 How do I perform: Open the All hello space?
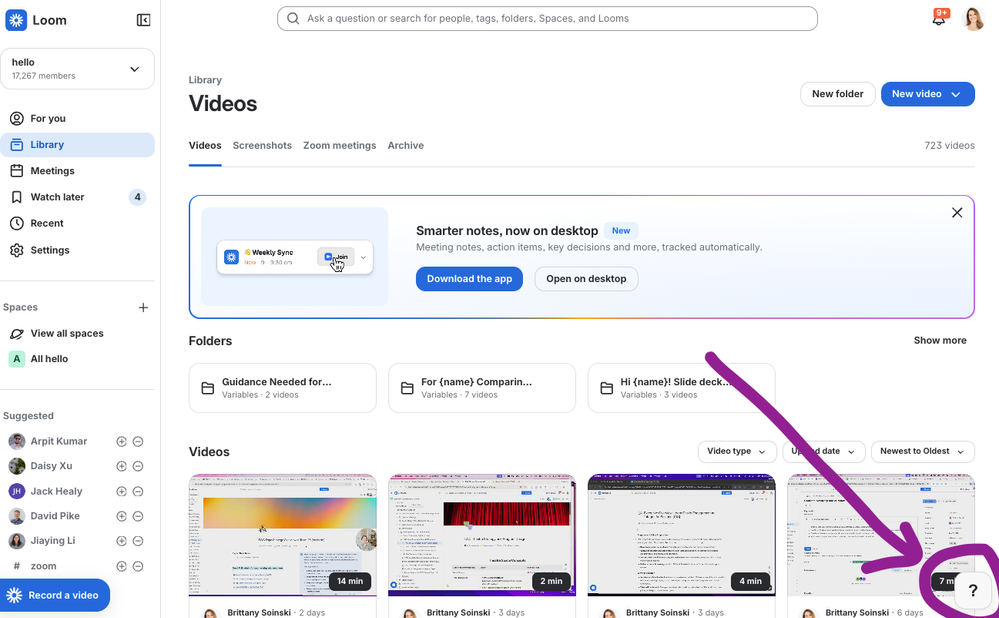tap(48, 359)
